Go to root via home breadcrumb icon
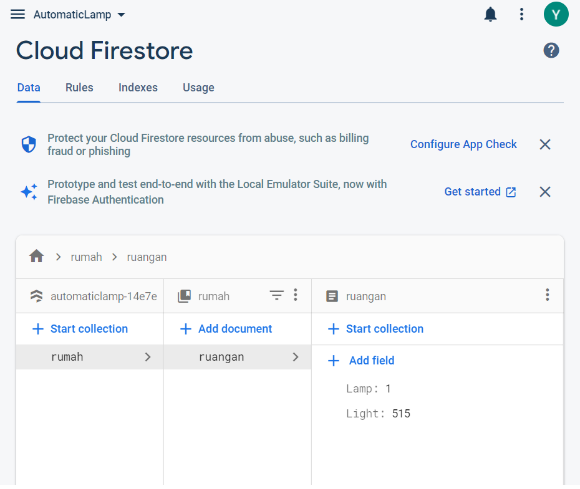Screen dimensions: 580x489 (x=37, y=256)
